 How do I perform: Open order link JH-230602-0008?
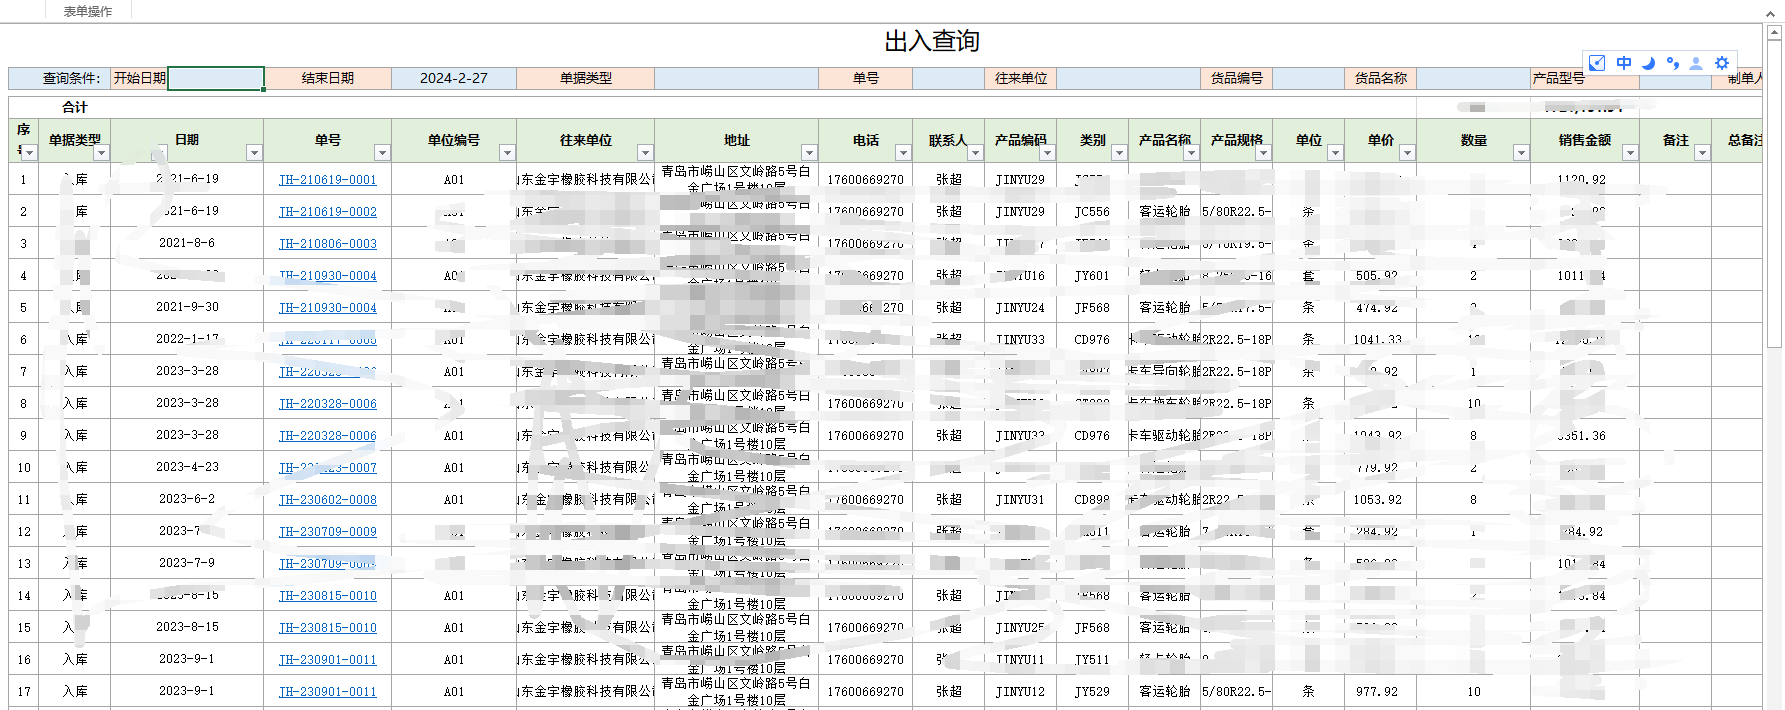pos(327,500)
